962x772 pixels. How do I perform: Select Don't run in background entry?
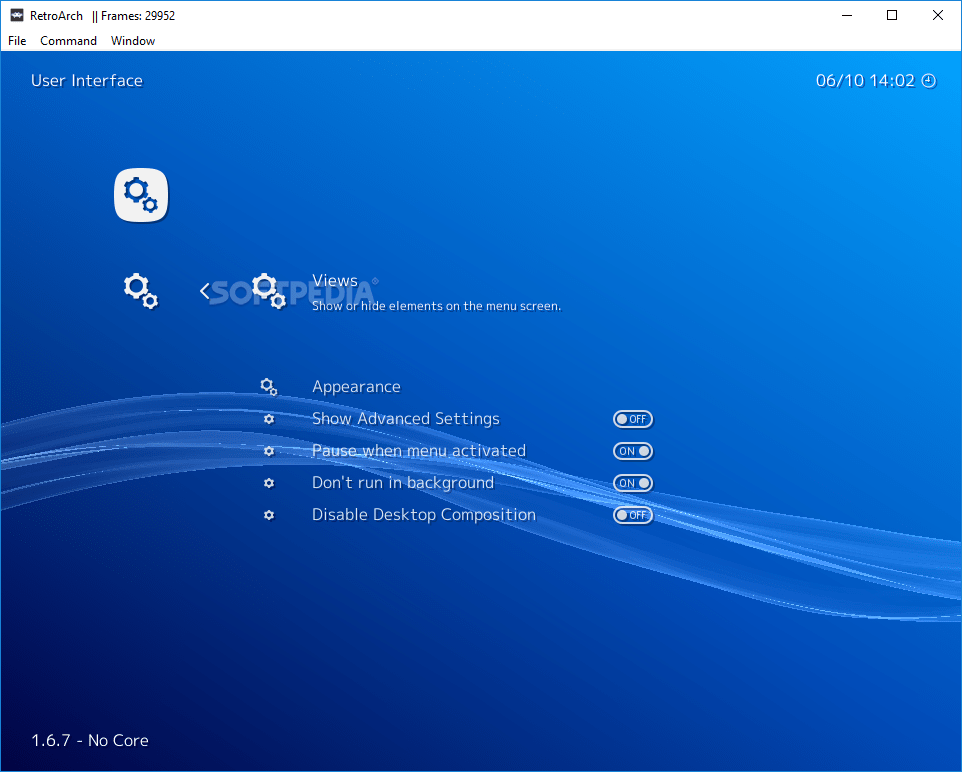tap(402, 483)
